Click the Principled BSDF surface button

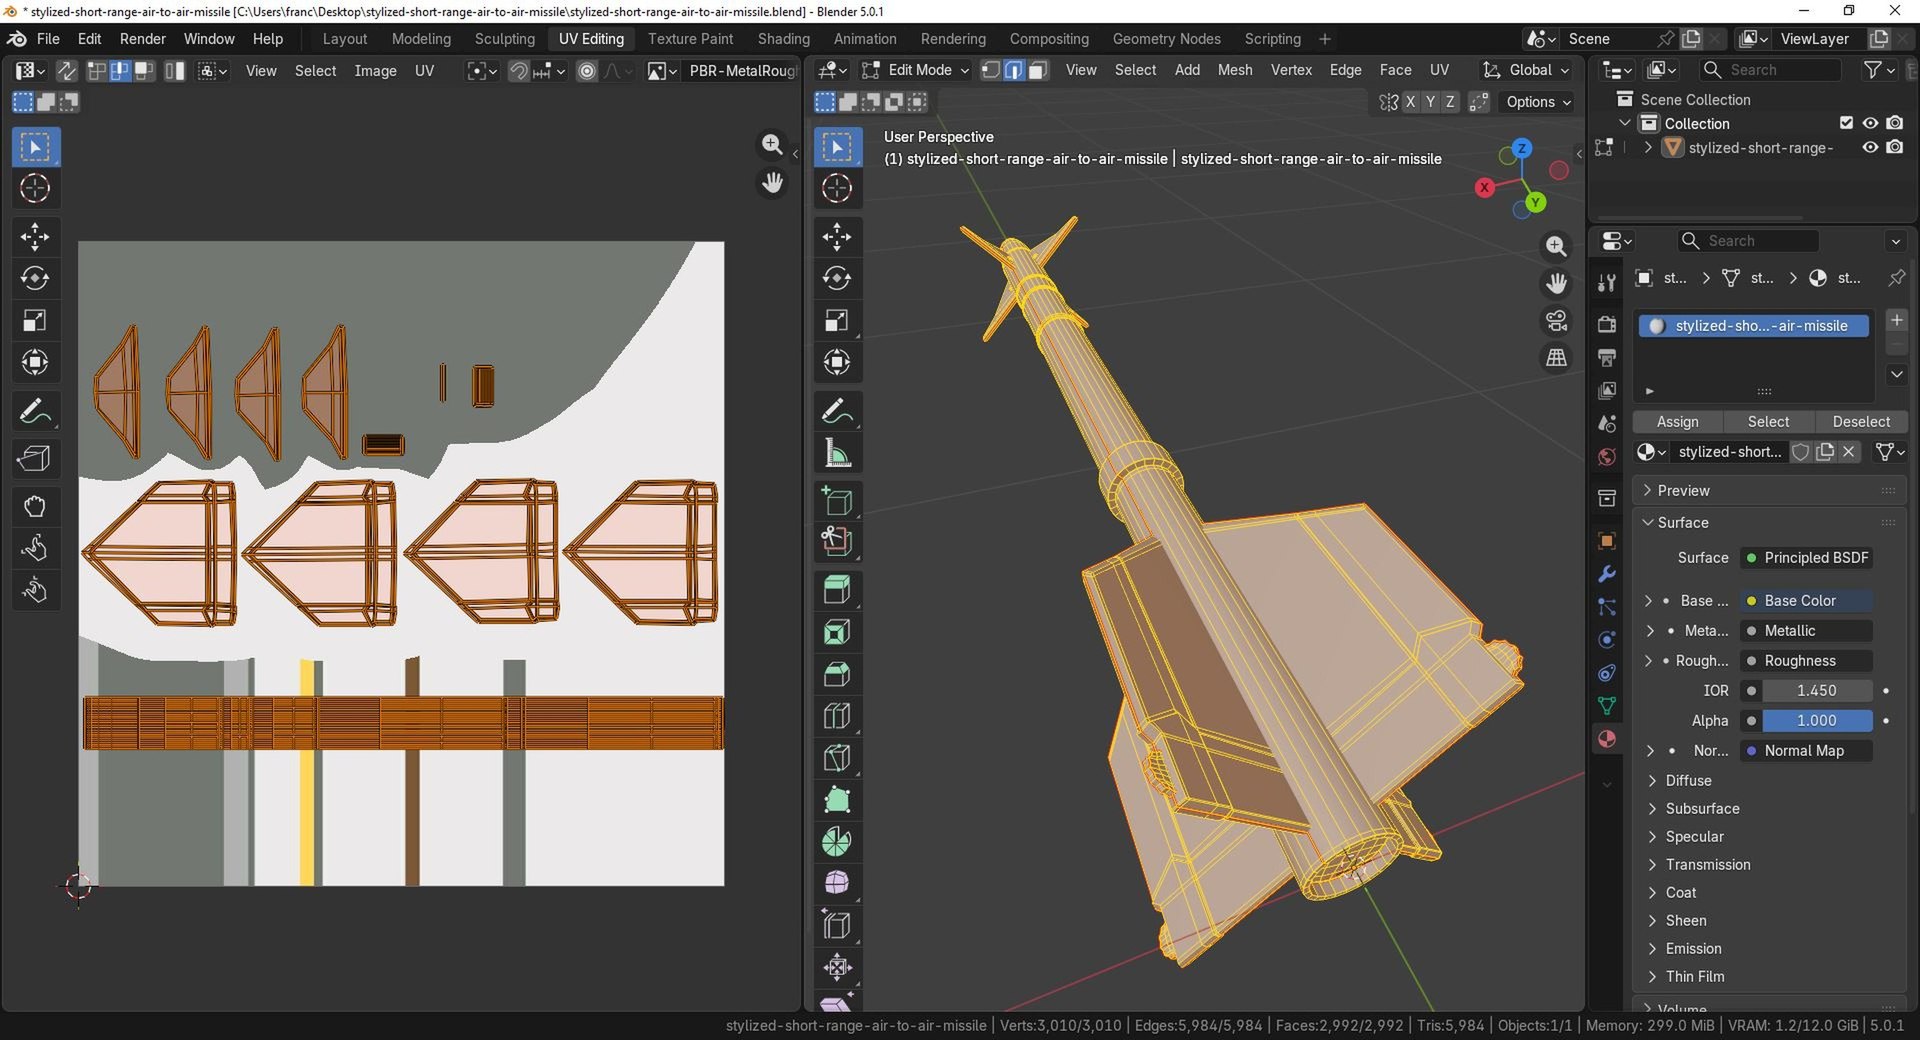[x=1806, y=558]
